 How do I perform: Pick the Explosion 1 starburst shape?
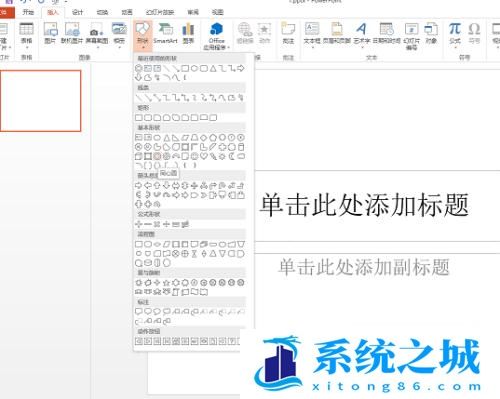138,283
